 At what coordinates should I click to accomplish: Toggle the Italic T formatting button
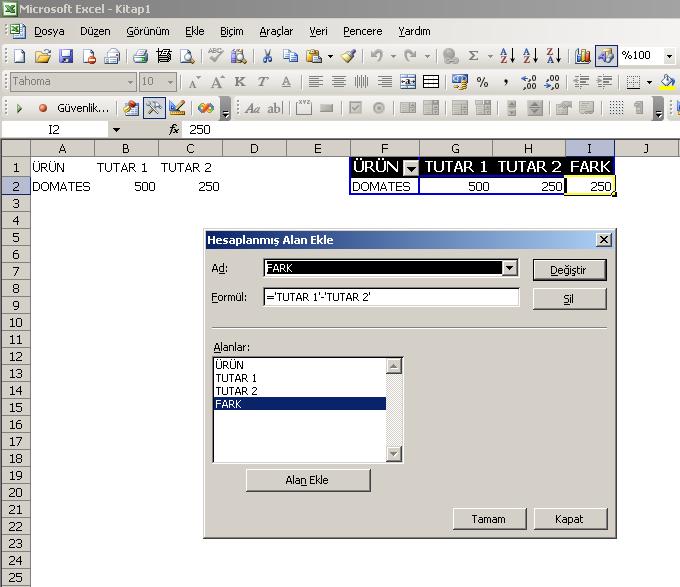(x=263, y=82)
